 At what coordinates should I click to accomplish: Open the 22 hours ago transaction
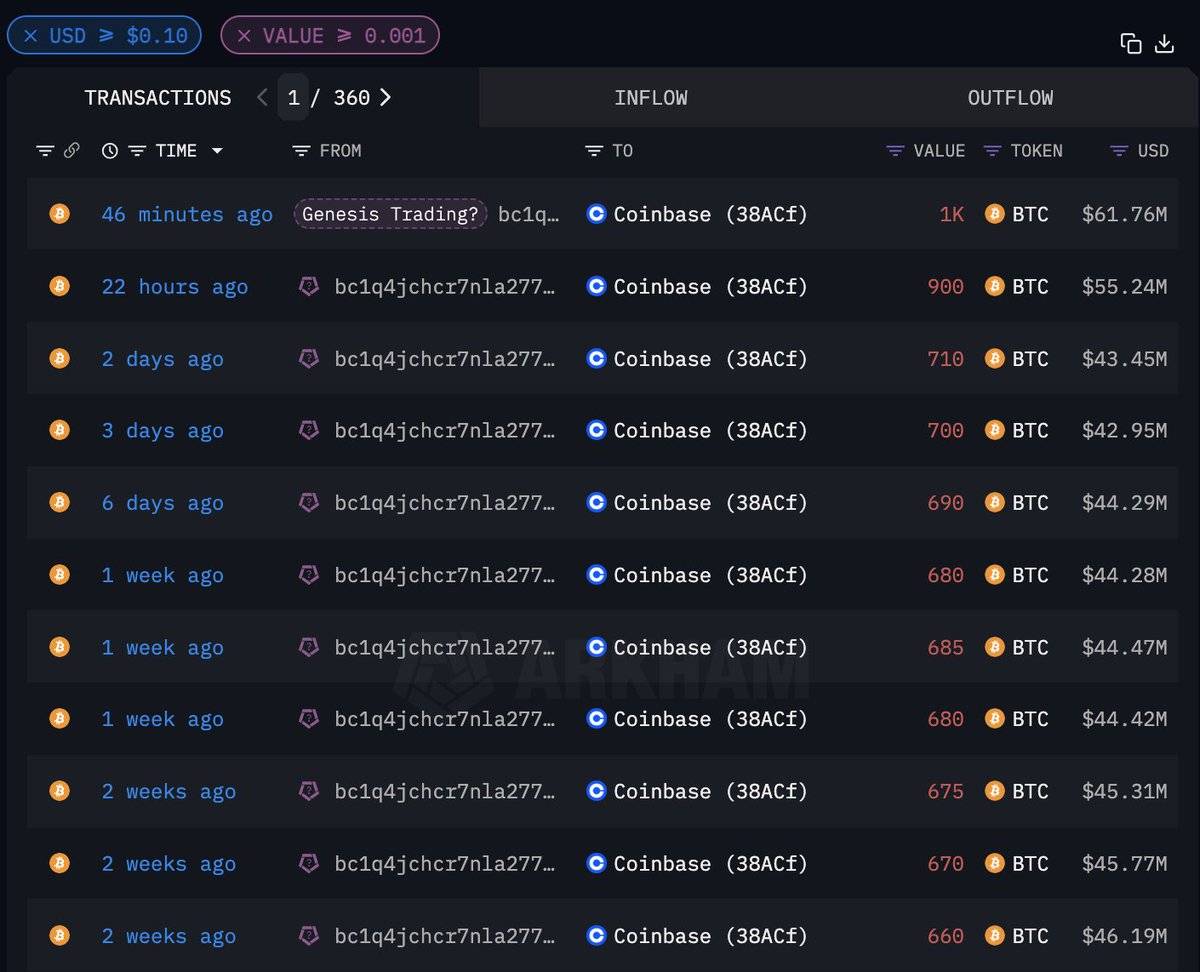click(174, 287)
